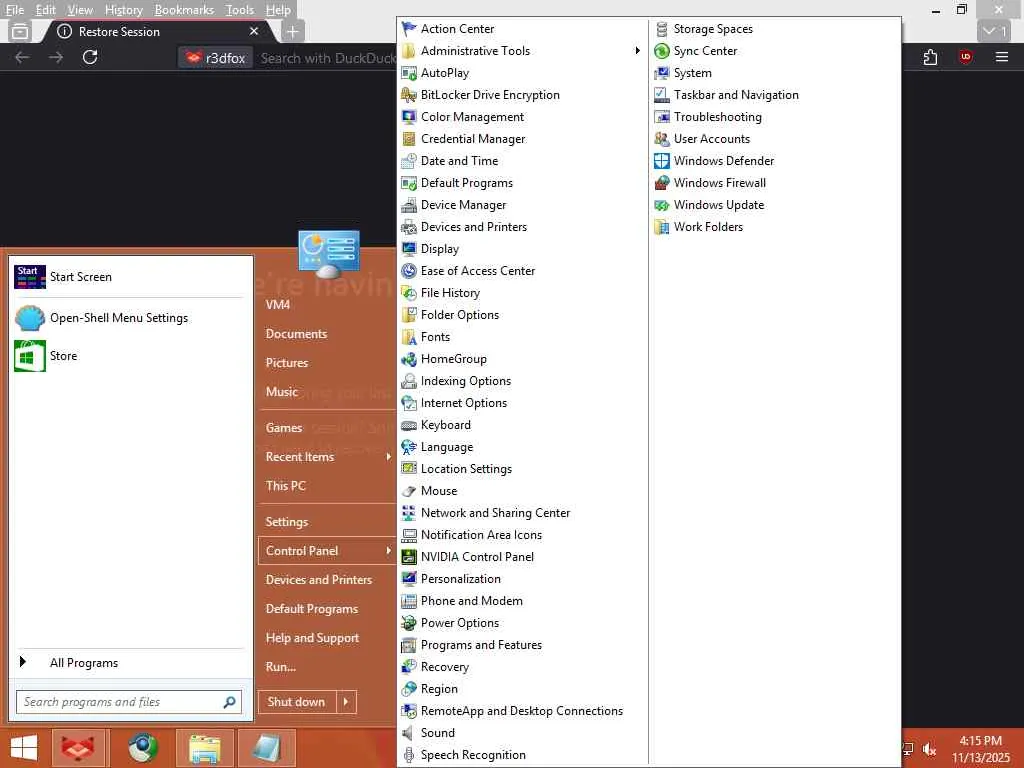Open User Accounts icon
The width and height of the screenshot is (1024, 768).
pyautogui.click(x=662, y=139)
